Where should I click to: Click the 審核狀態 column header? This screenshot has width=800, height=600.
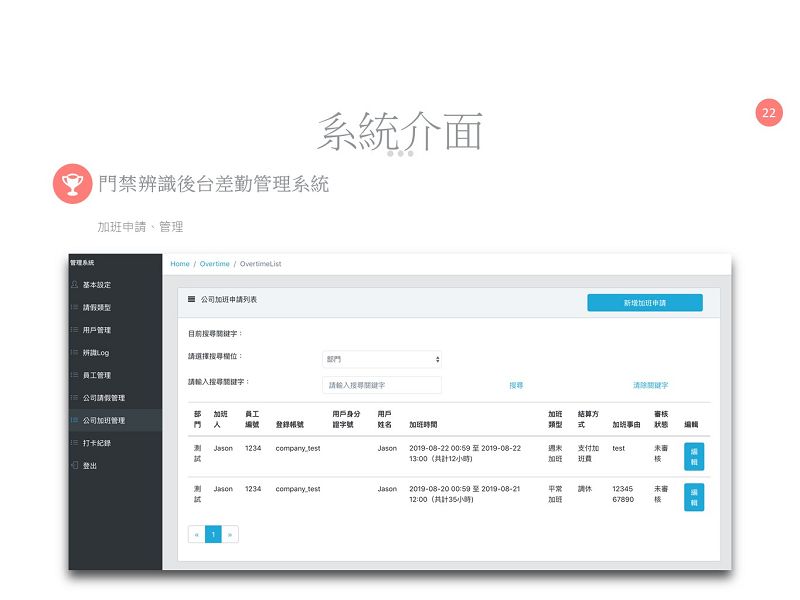click(x=661, y=419)
